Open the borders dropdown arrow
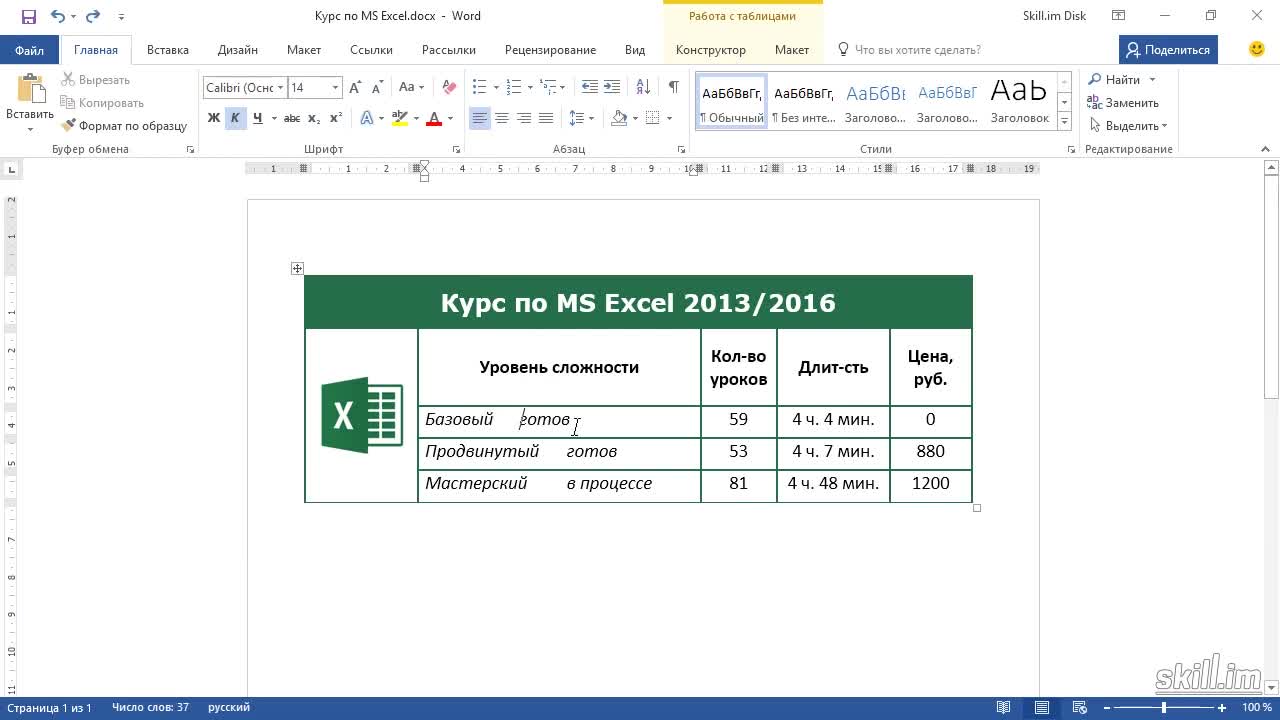The image size is (1280, 720). [x=669, y=118]
